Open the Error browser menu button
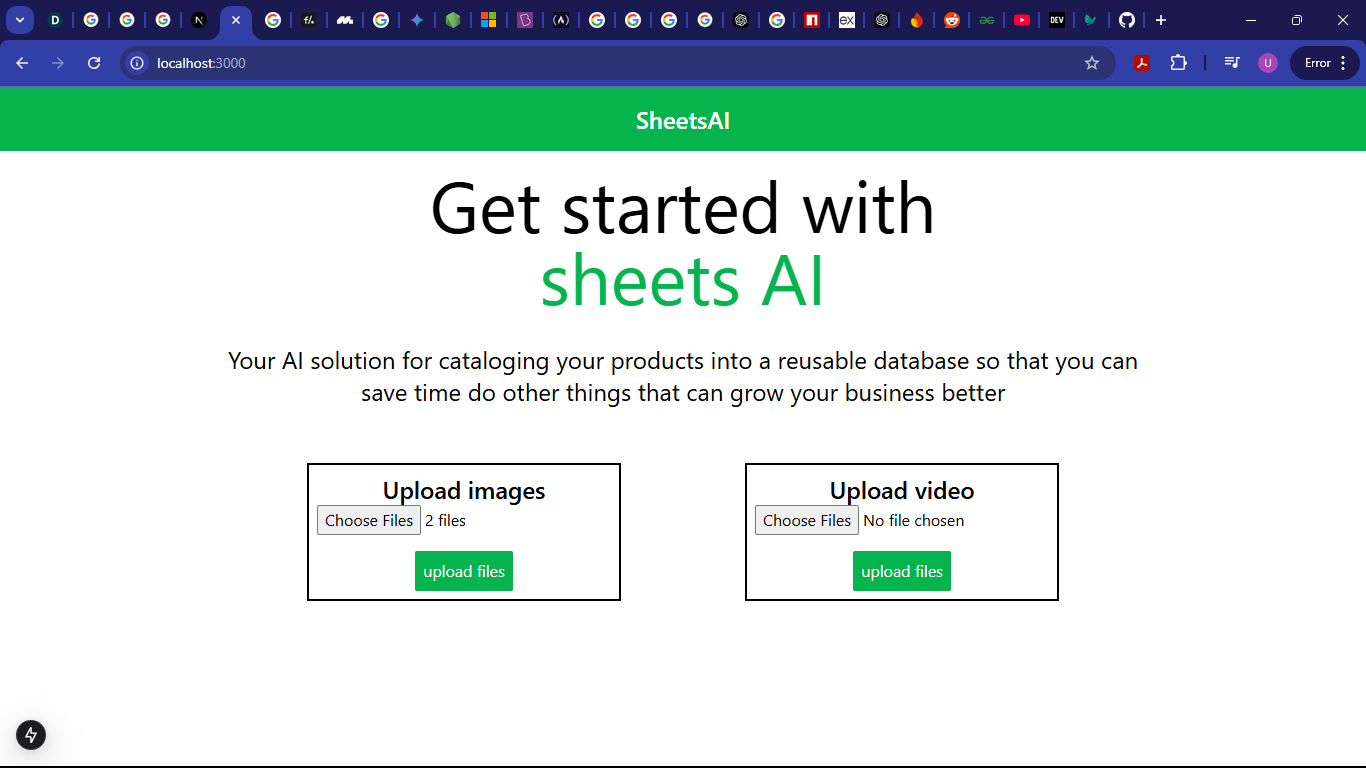Viewport: 1366px width, 768px height. tap(1325, 63)
